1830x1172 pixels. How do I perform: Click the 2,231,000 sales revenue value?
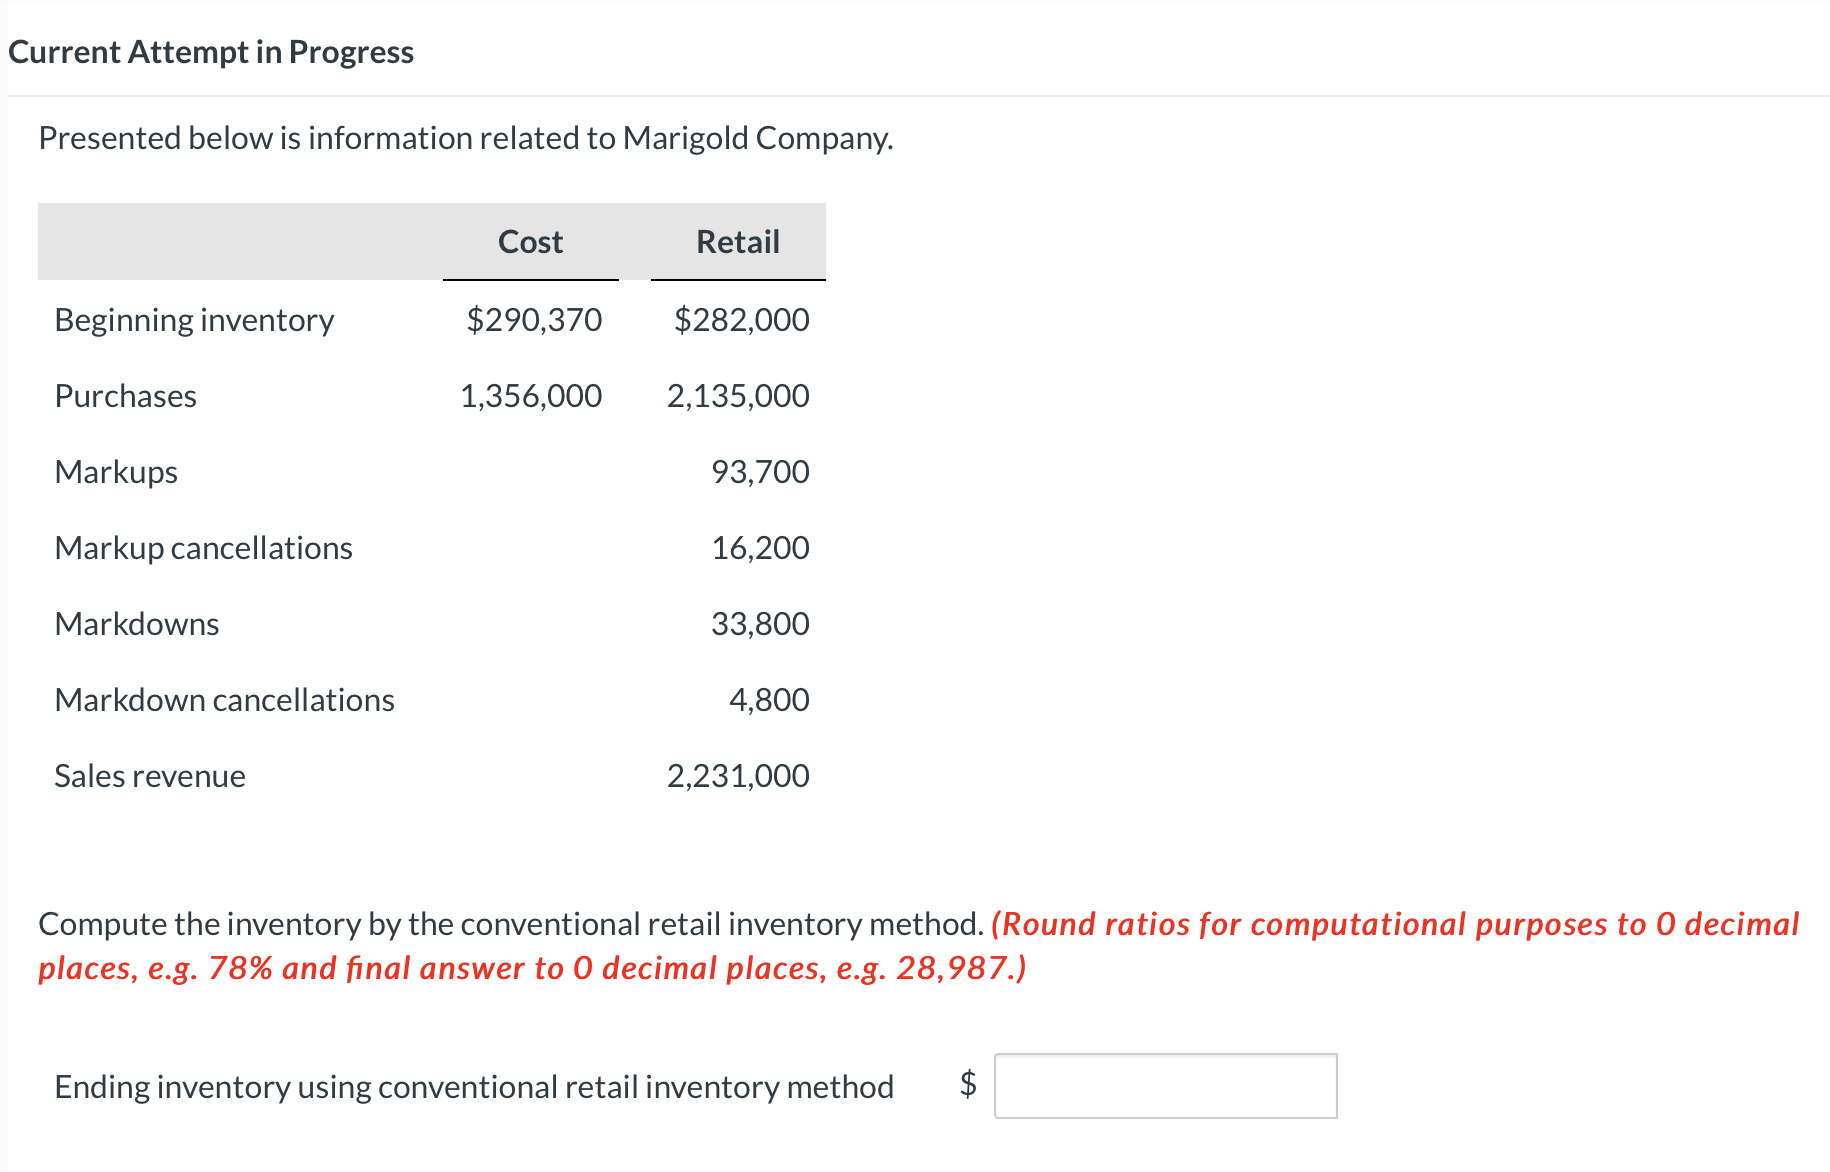[x=738, y=776]
